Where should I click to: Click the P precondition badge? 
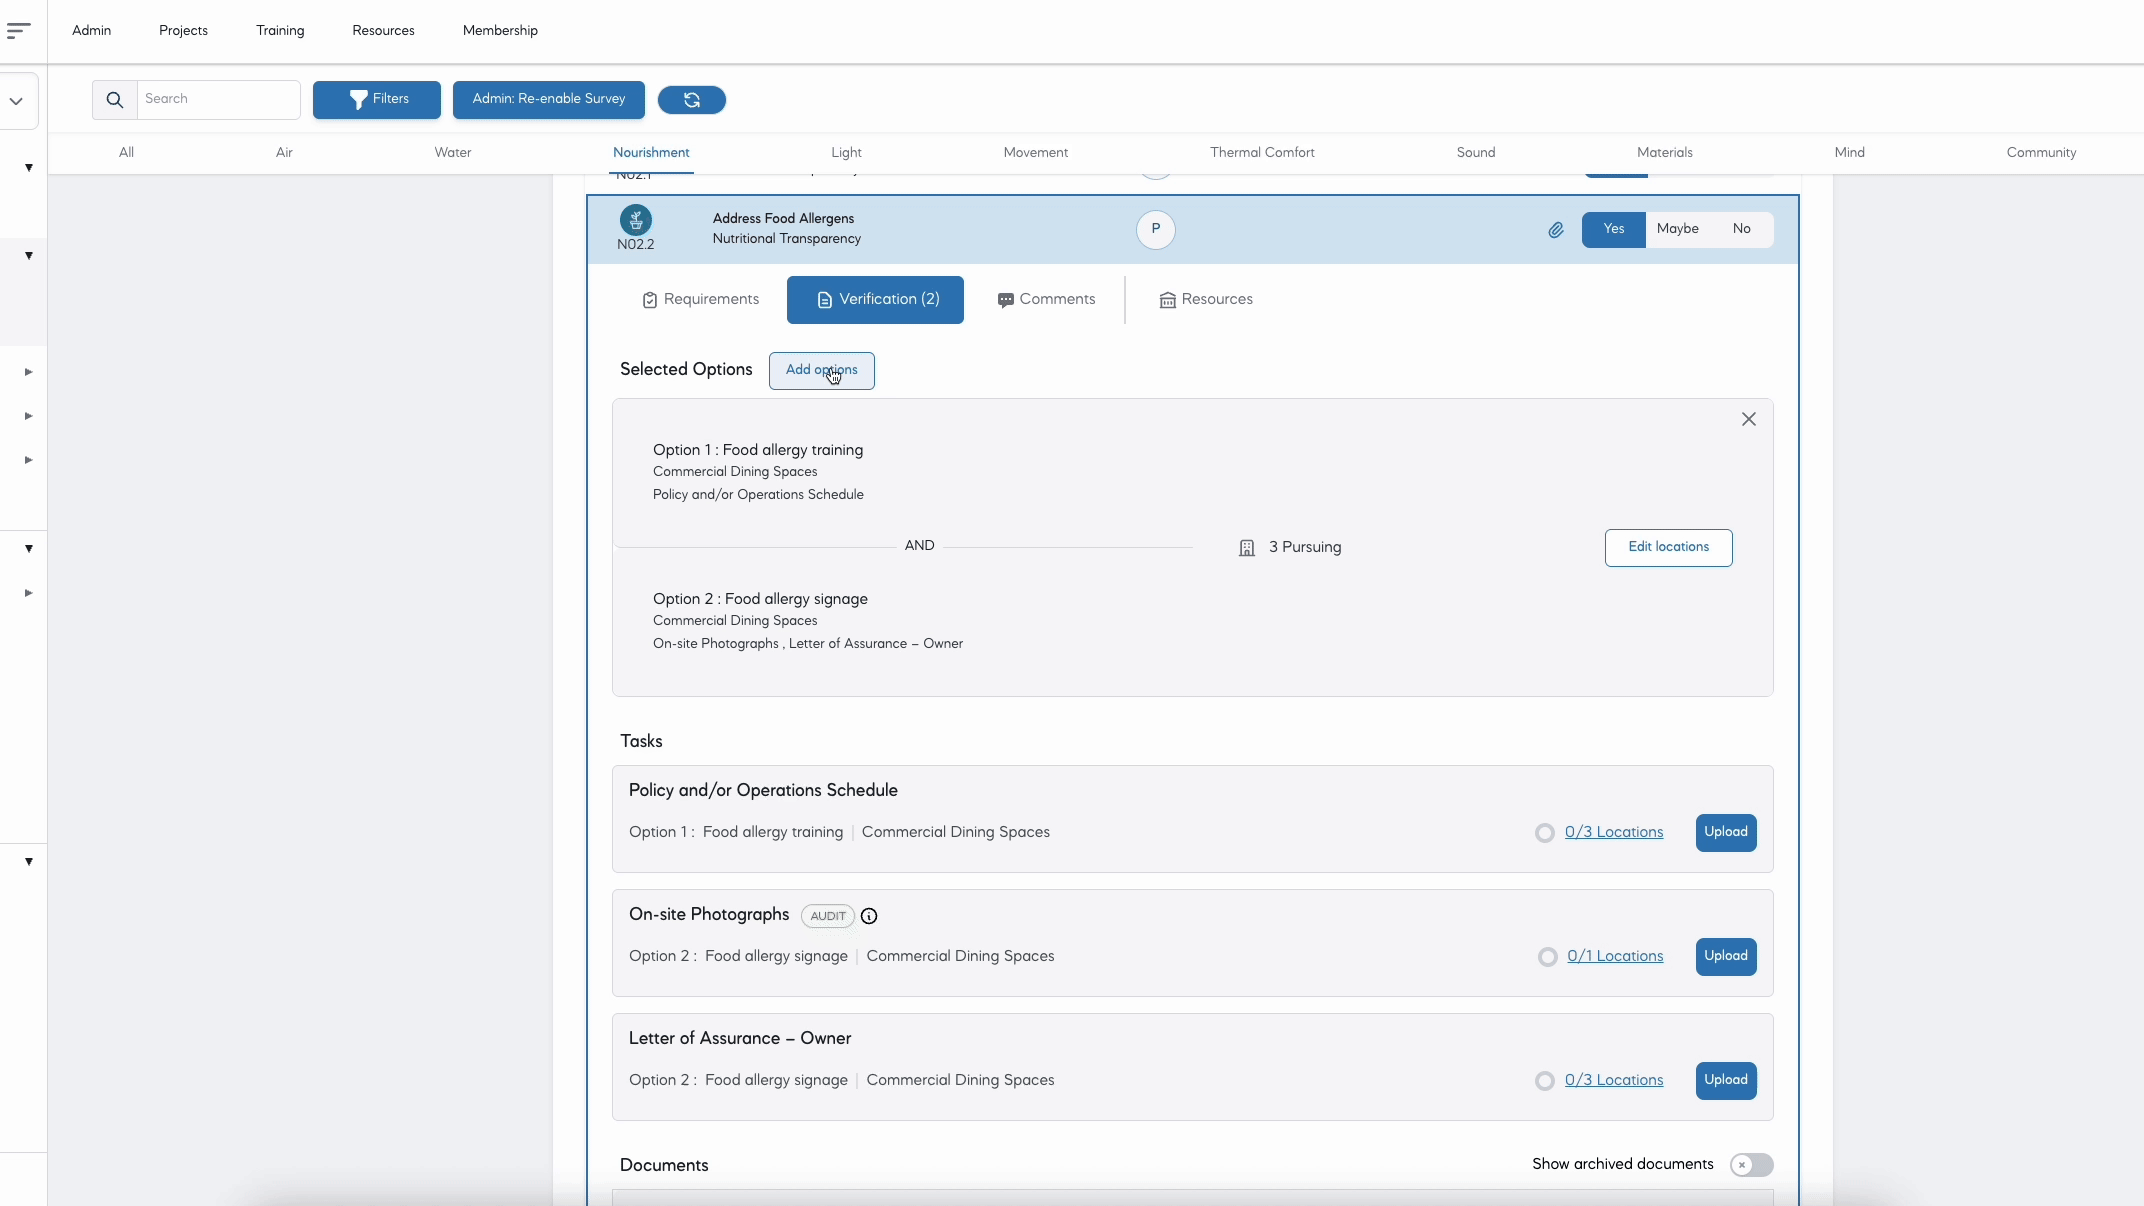click(1155, 229)
